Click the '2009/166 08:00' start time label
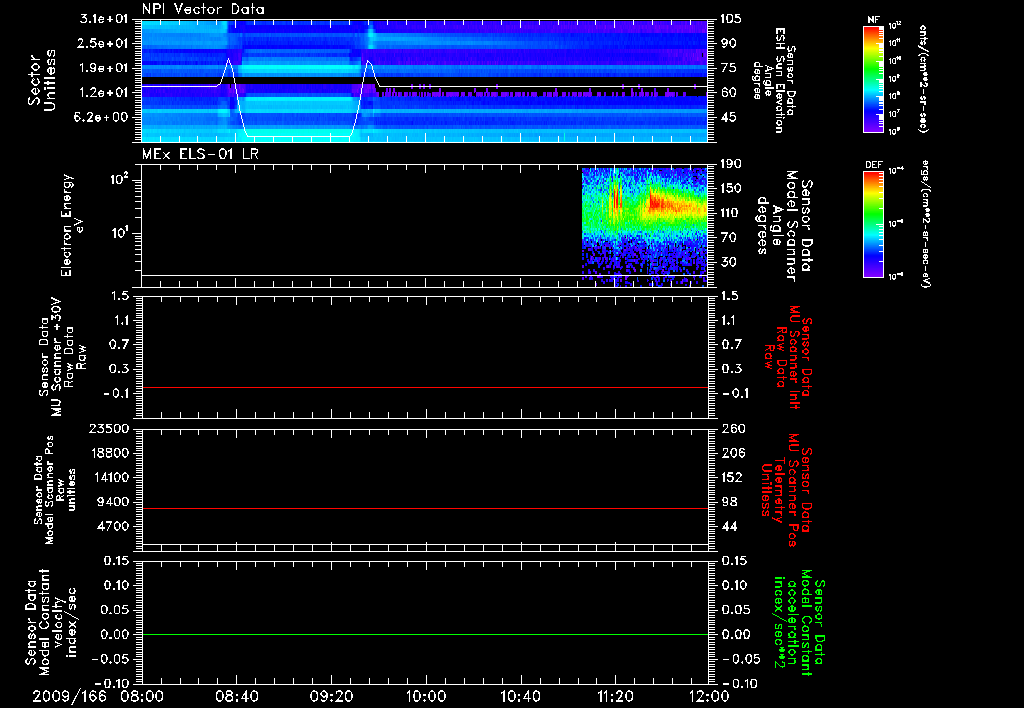 (98, 696)
